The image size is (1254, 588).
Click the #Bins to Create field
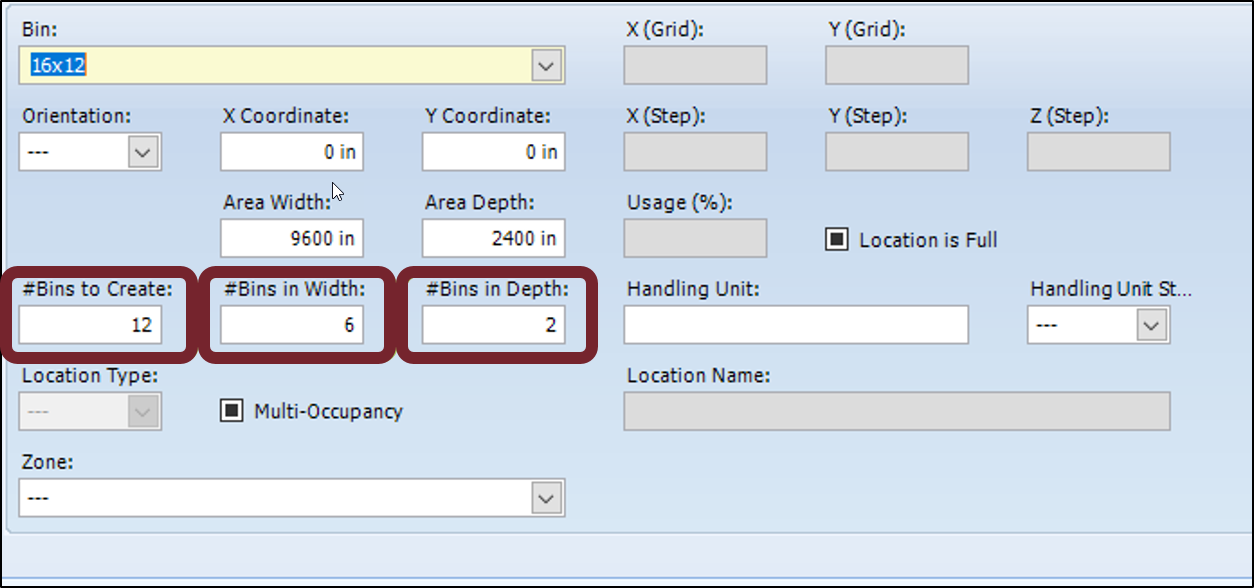(x=90, y=325)
